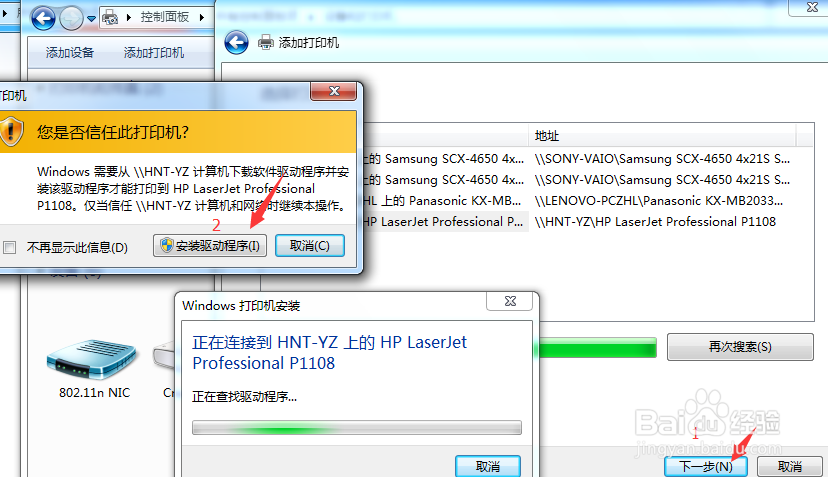Close the trust printer dialog
The height and width of the screenshot is (477, 828).
point(334,91)
